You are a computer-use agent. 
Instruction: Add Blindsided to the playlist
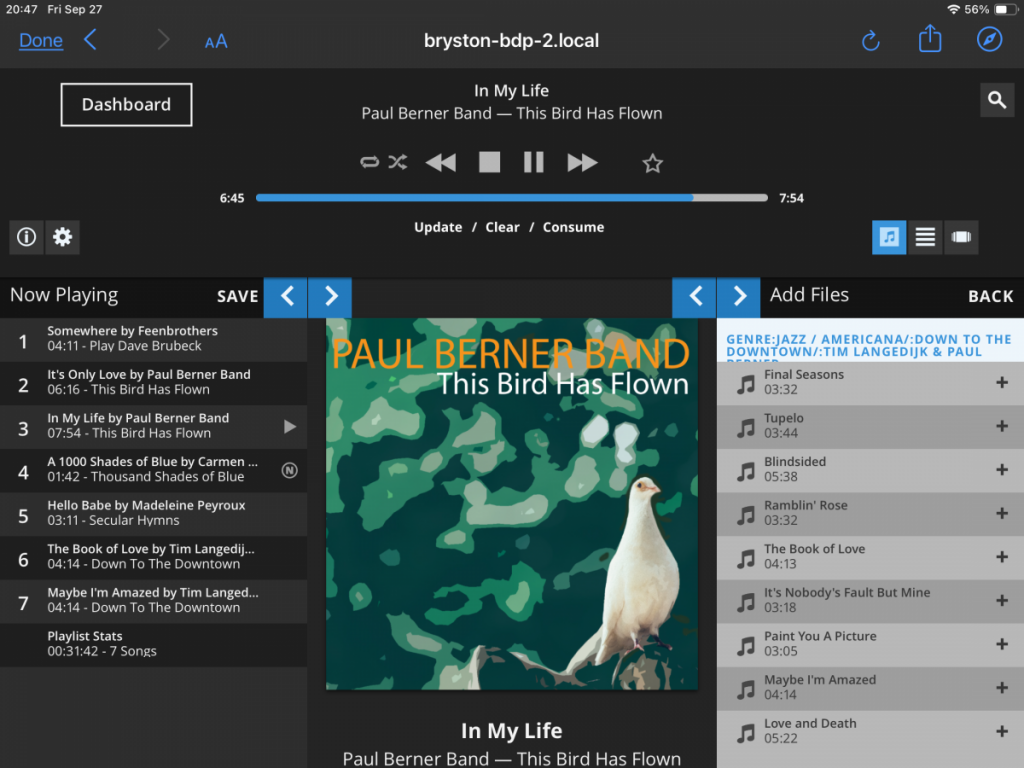(x=1002, y=470)
